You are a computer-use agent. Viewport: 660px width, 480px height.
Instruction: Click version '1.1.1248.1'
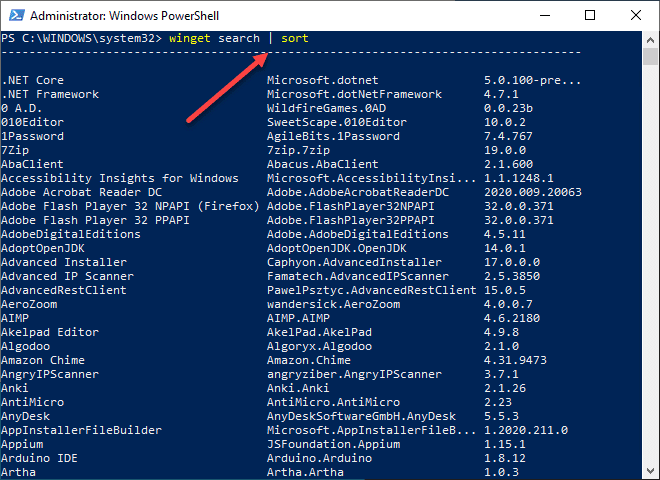(519, 178)
